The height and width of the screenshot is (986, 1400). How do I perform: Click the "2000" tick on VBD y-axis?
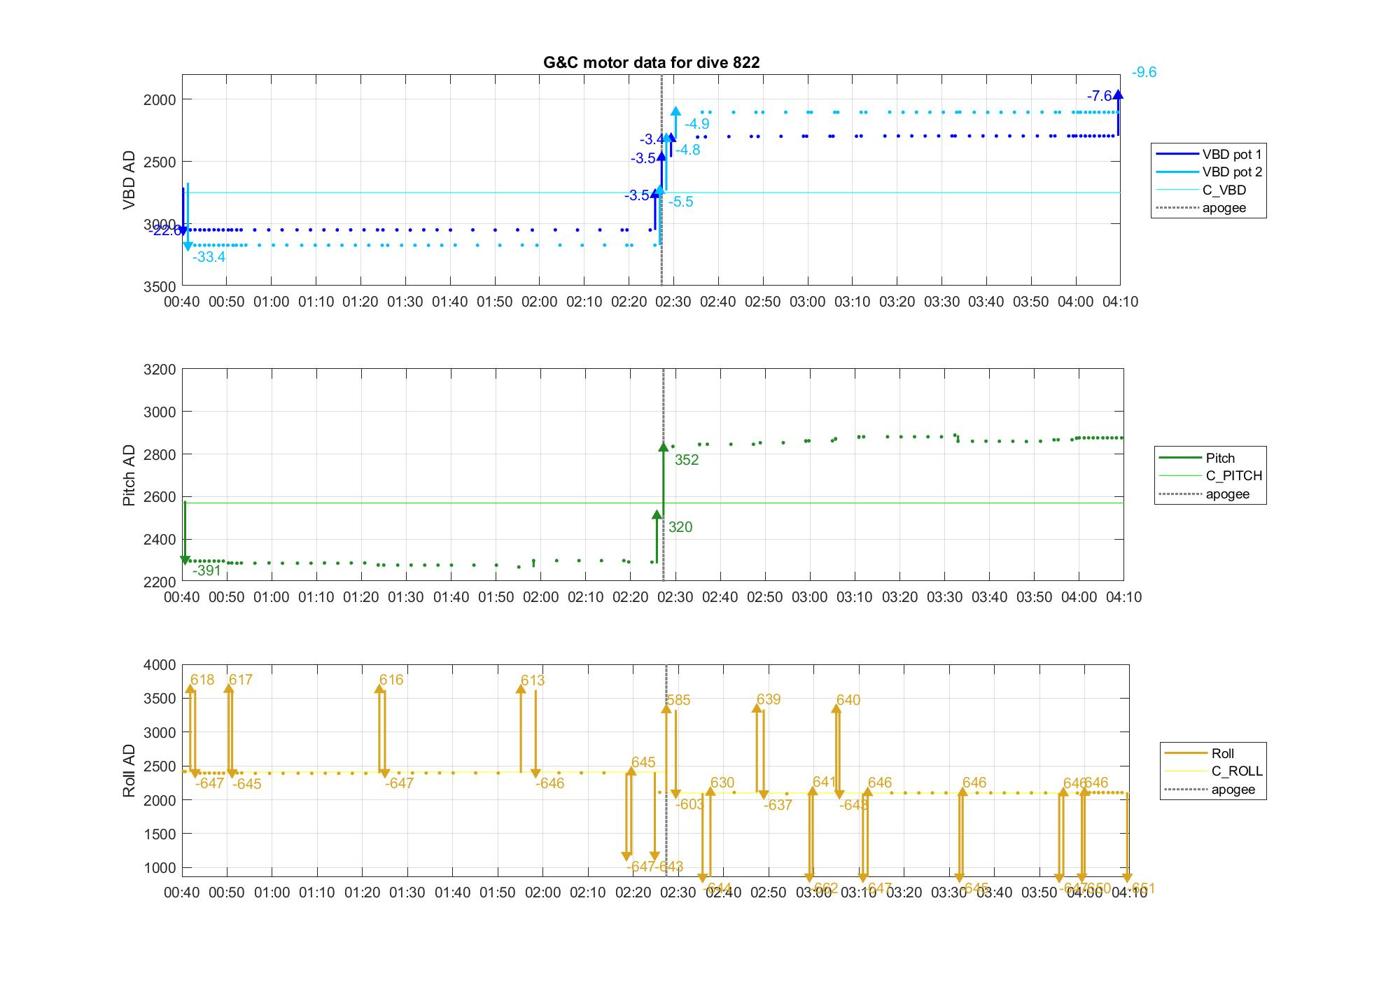[x=160, y=99]
